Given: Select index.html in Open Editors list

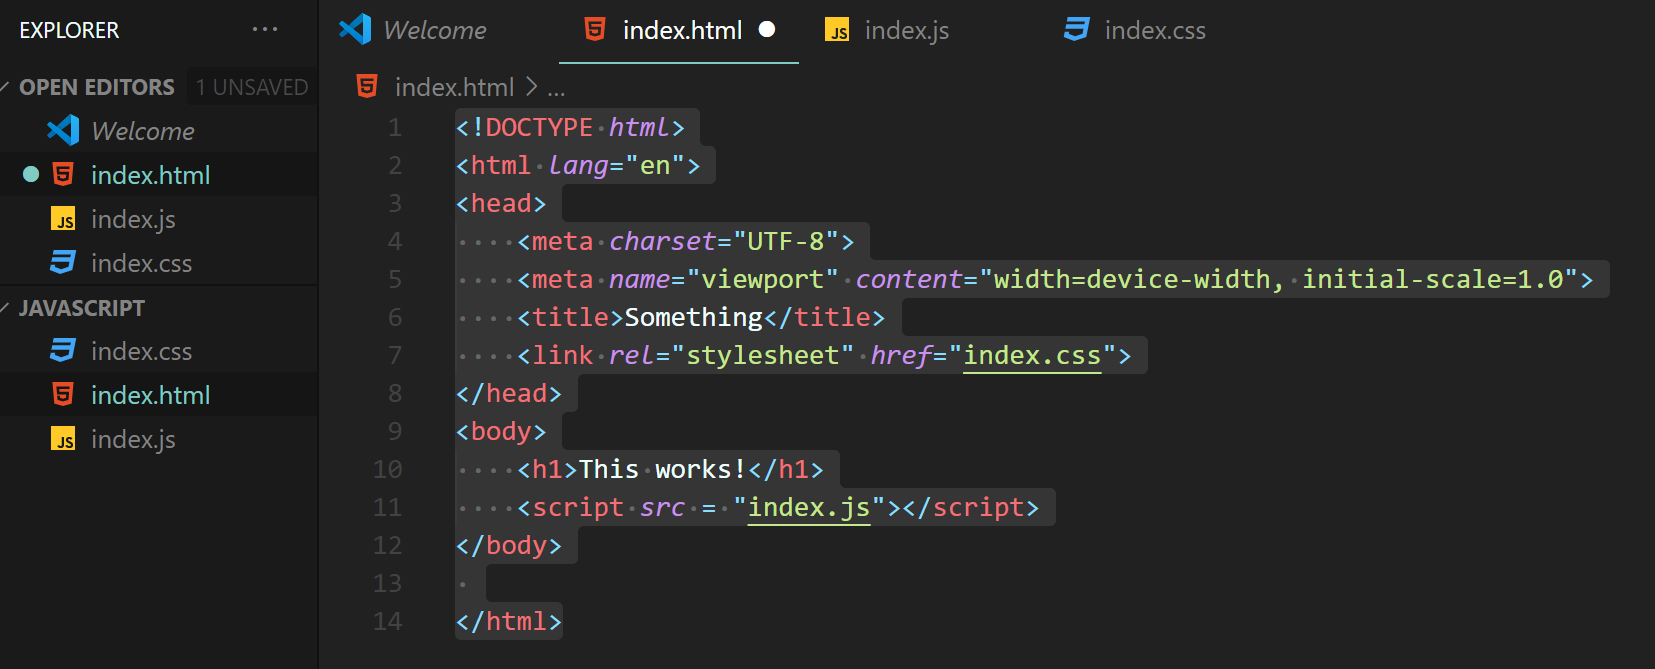Looking at the screenshot, I should pos(159,175).
